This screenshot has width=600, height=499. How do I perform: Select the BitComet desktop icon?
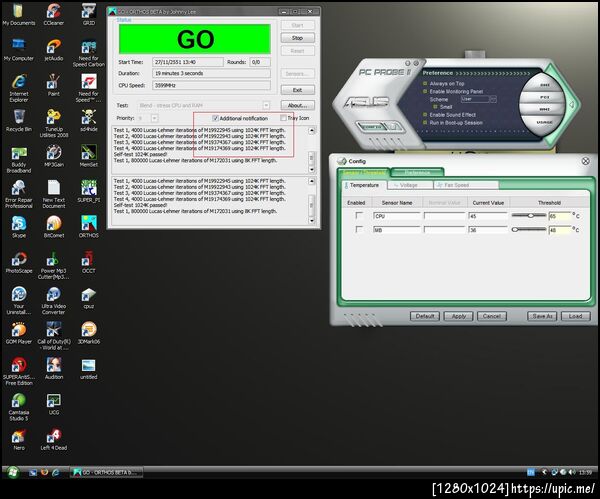pos(54,227)
